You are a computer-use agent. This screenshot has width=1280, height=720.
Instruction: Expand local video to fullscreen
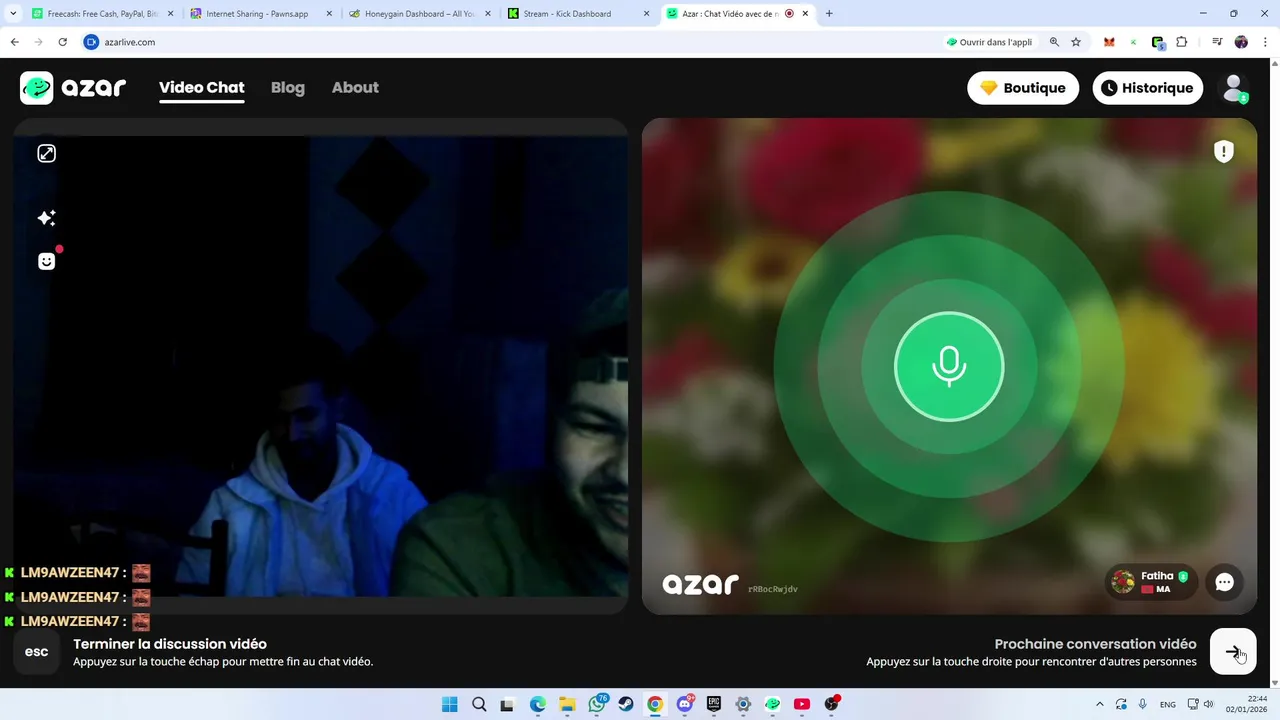point(46,153)
